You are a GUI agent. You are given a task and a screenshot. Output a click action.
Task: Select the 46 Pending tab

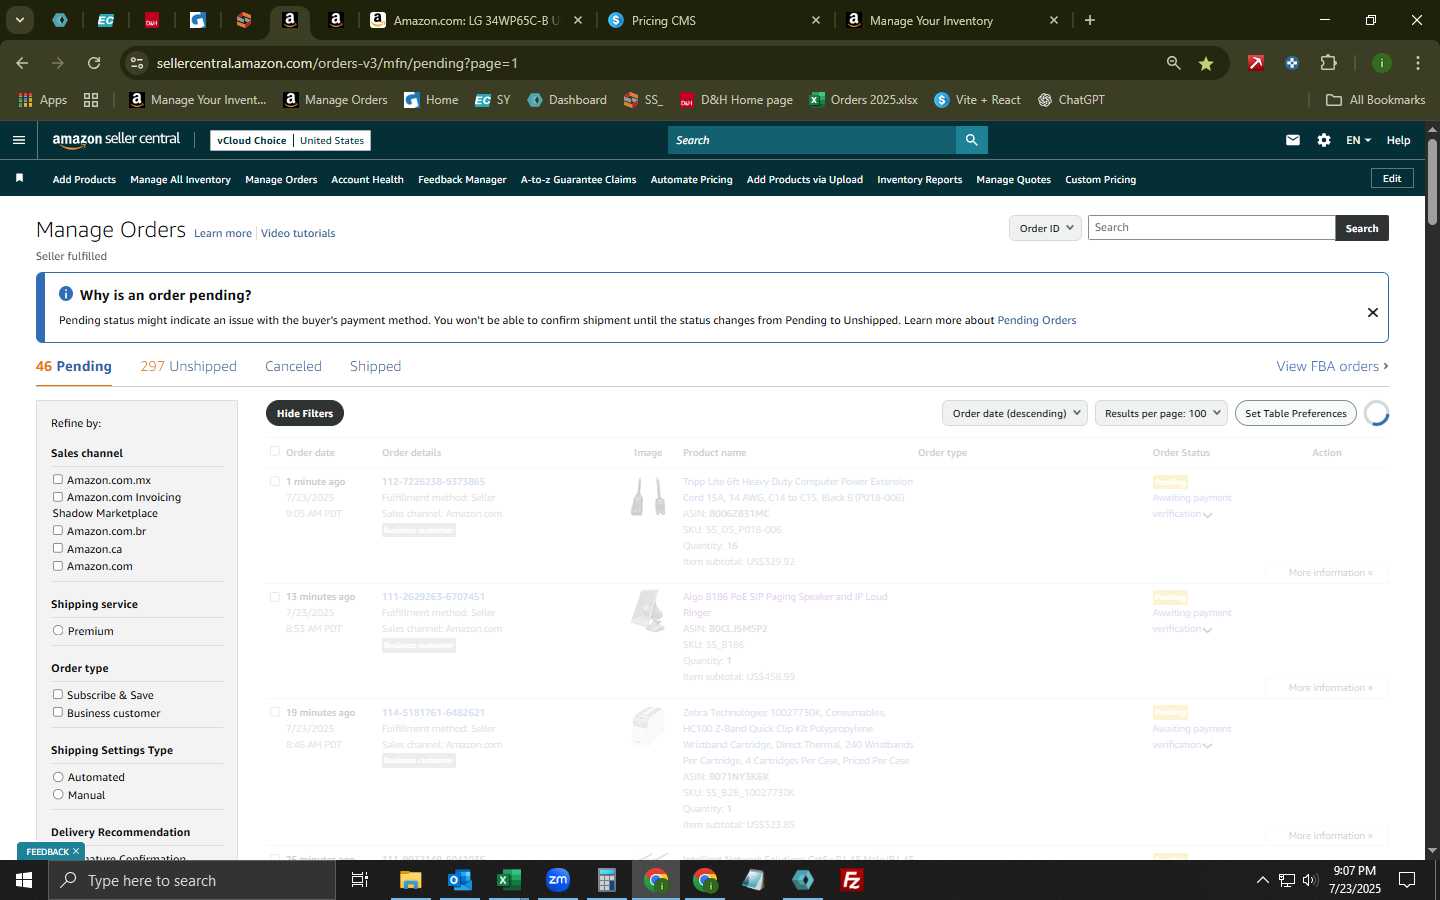tap(74, 366)
